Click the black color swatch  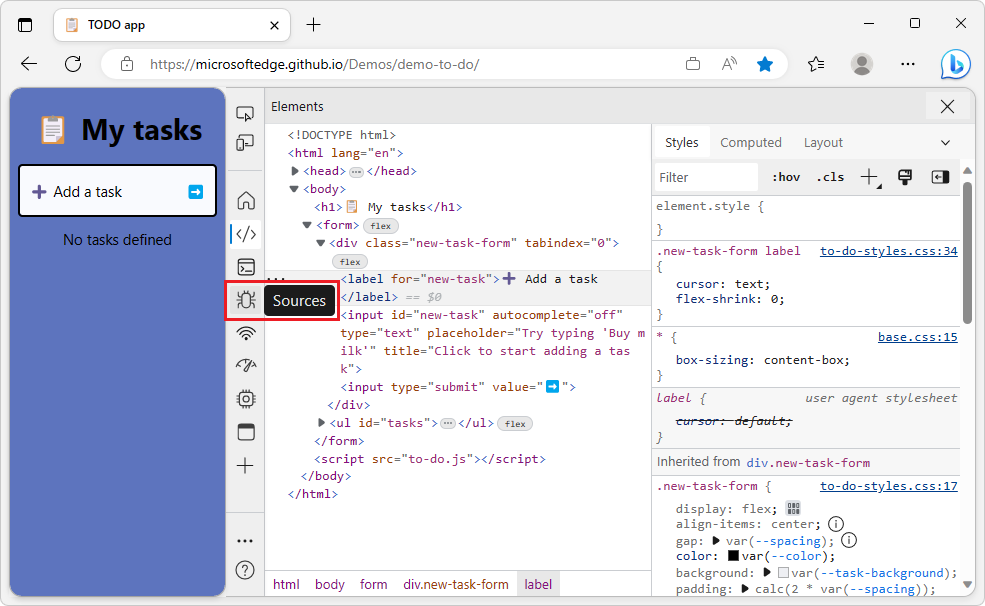(732, 556)
